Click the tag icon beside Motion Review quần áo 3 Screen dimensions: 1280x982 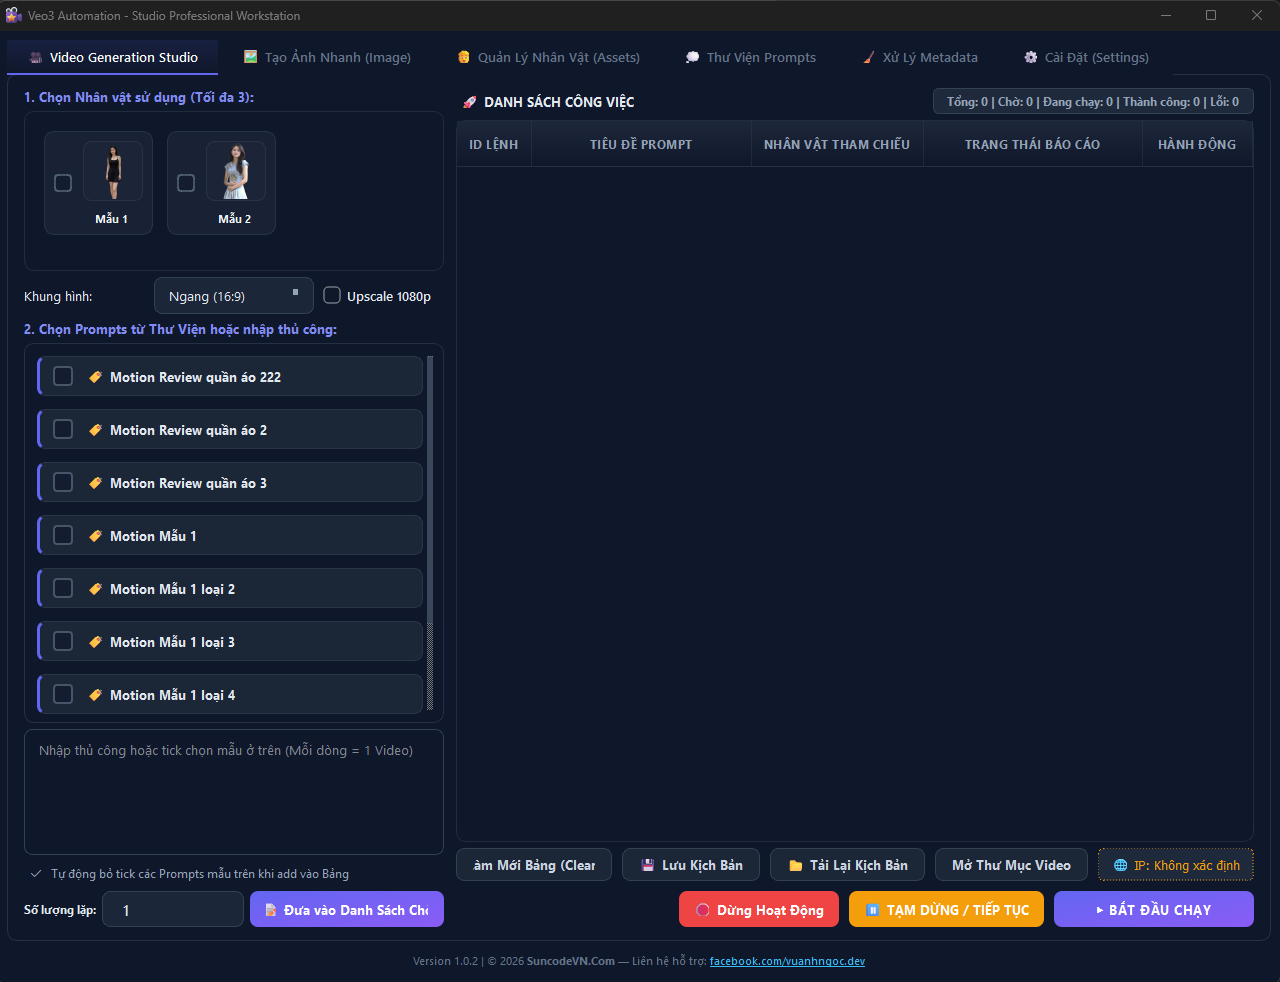coord(96,483)
